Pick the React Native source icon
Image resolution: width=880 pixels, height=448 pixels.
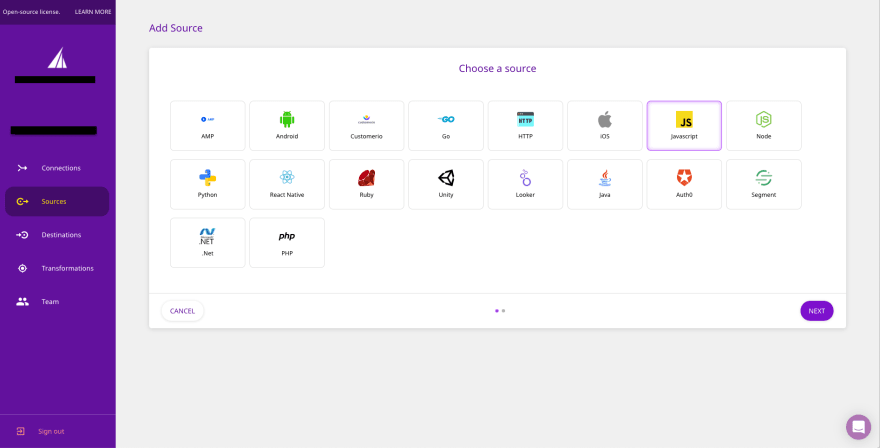pos(287,177)
